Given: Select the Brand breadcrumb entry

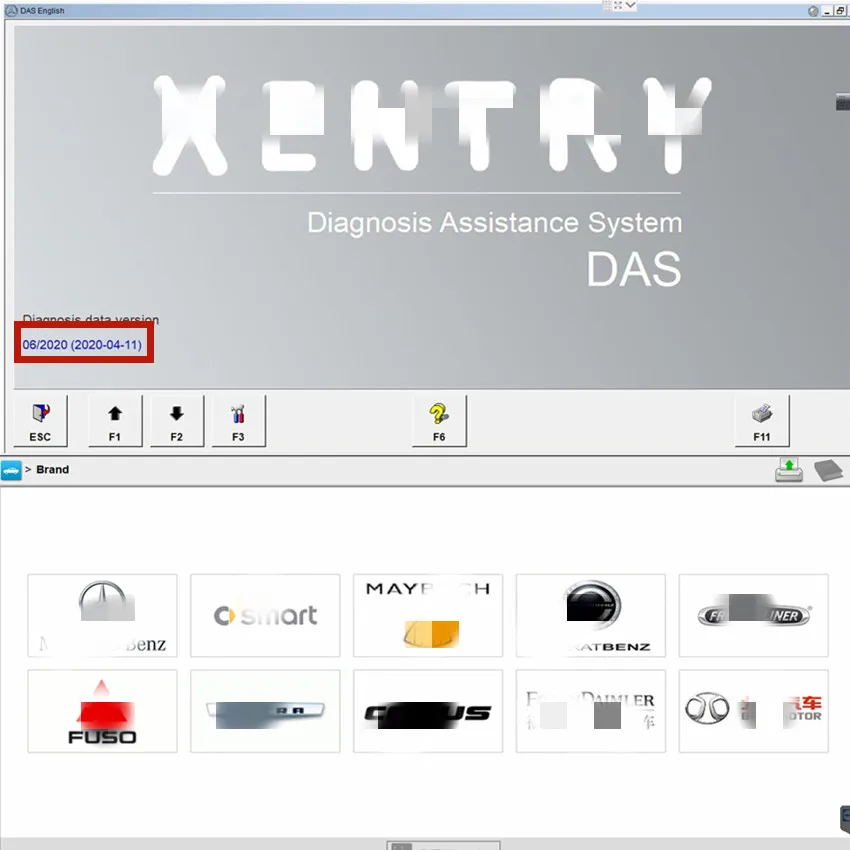Looking at the screenshot, I should [52, 469].
